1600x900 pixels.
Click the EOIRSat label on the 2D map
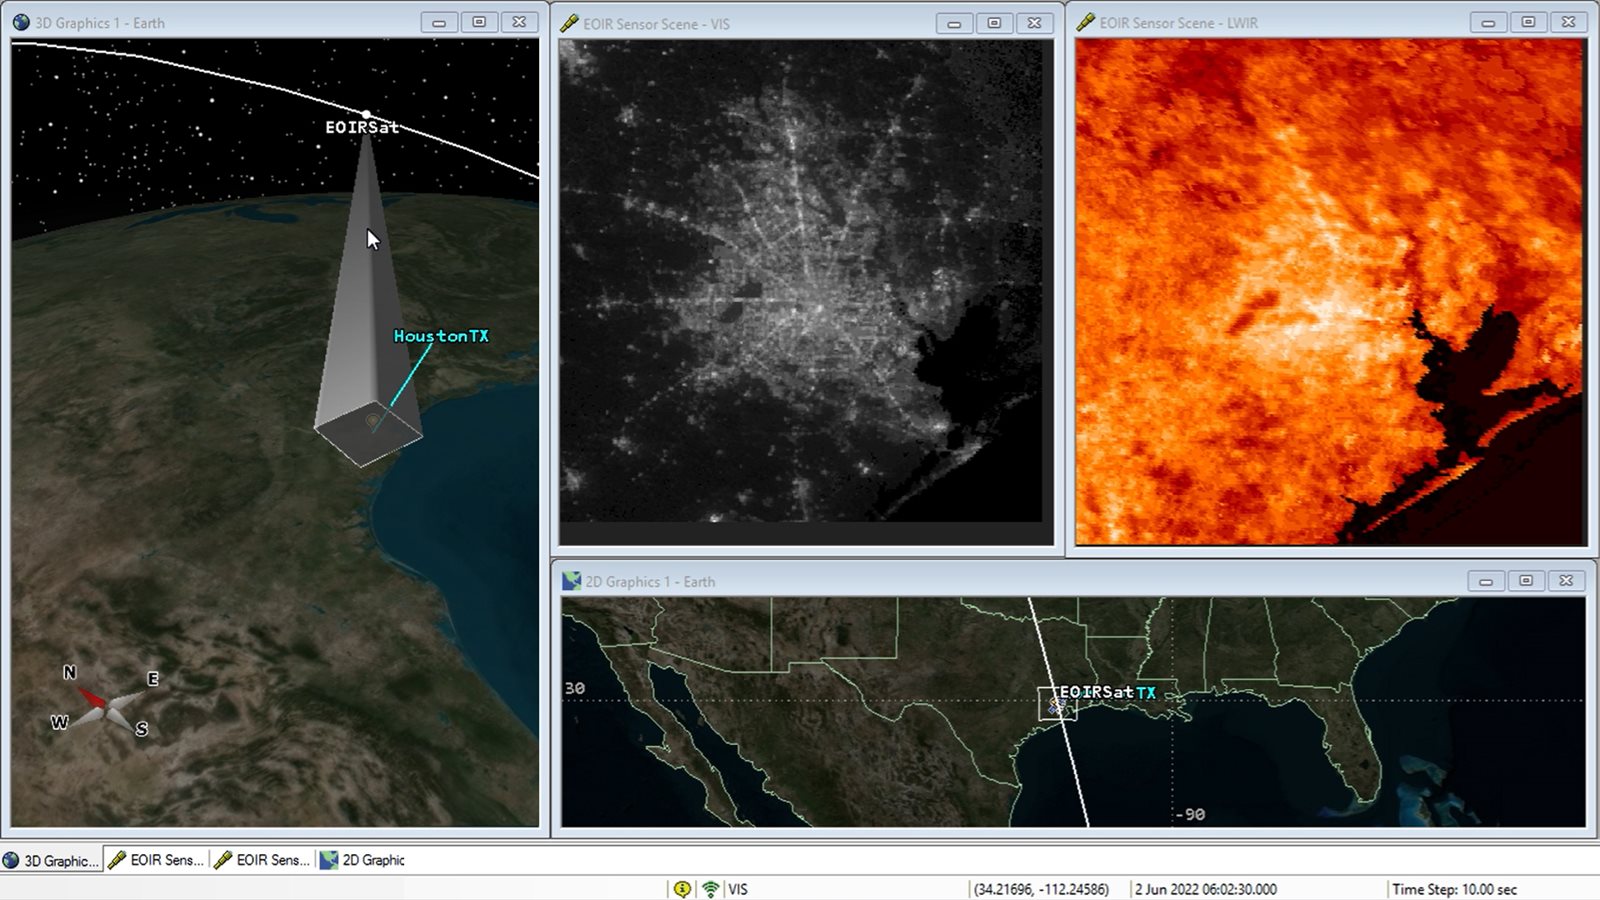(x=1096, y=692)
